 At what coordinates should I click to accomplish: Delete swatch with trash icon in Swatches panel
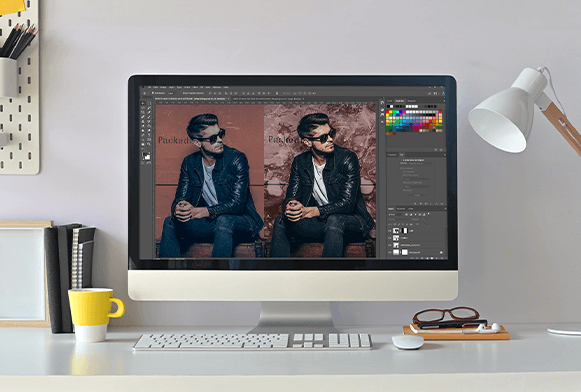click(x=441, y=150)
